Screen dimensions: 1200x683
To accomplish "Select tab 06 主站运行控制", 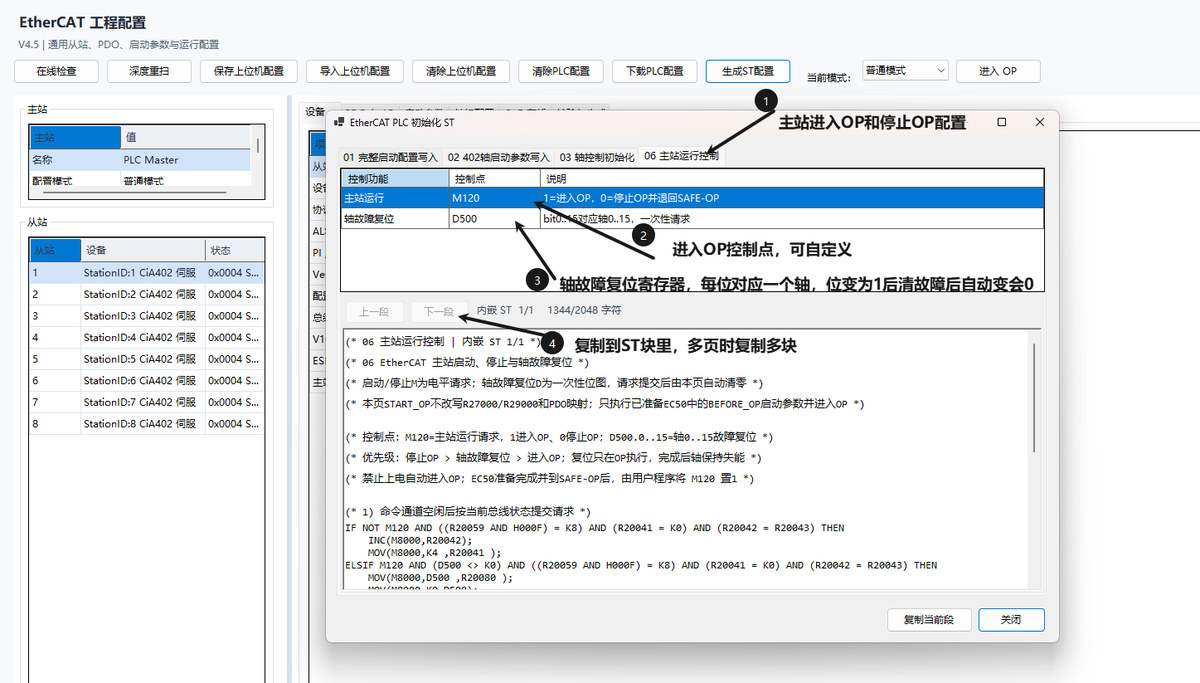I will tap(681, 155).
